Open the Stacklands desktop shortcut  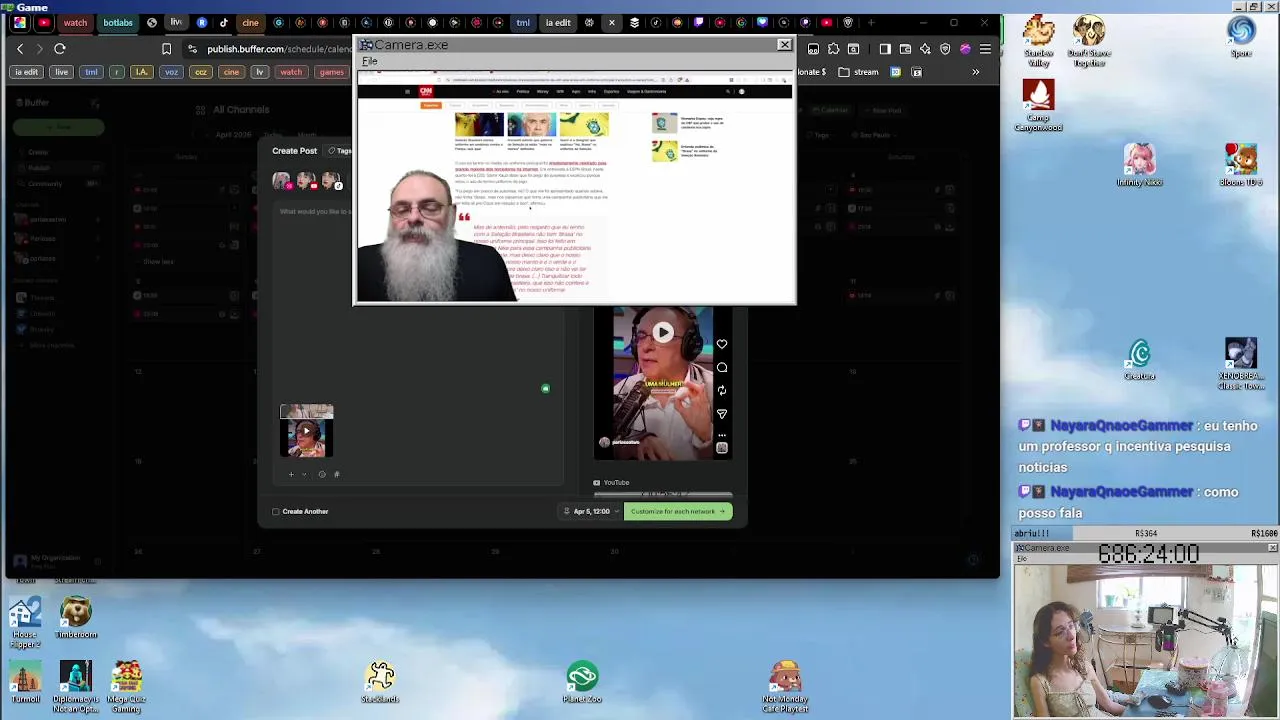click(x=380, y=682)
